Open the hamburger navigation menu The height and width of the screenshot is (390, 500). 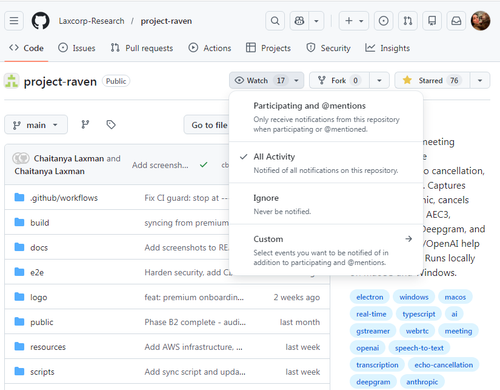tap(14, 21)
